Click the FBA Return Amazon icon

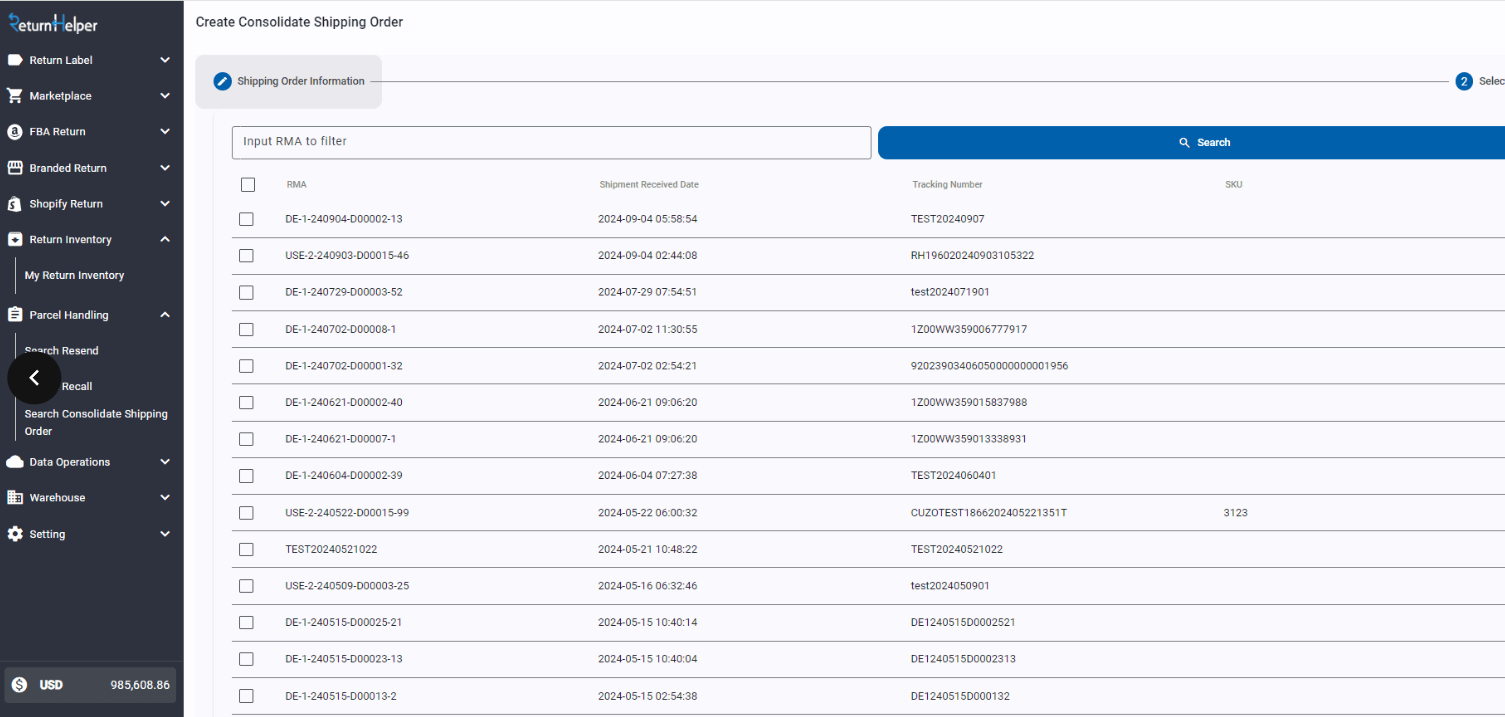coord(15,132)
